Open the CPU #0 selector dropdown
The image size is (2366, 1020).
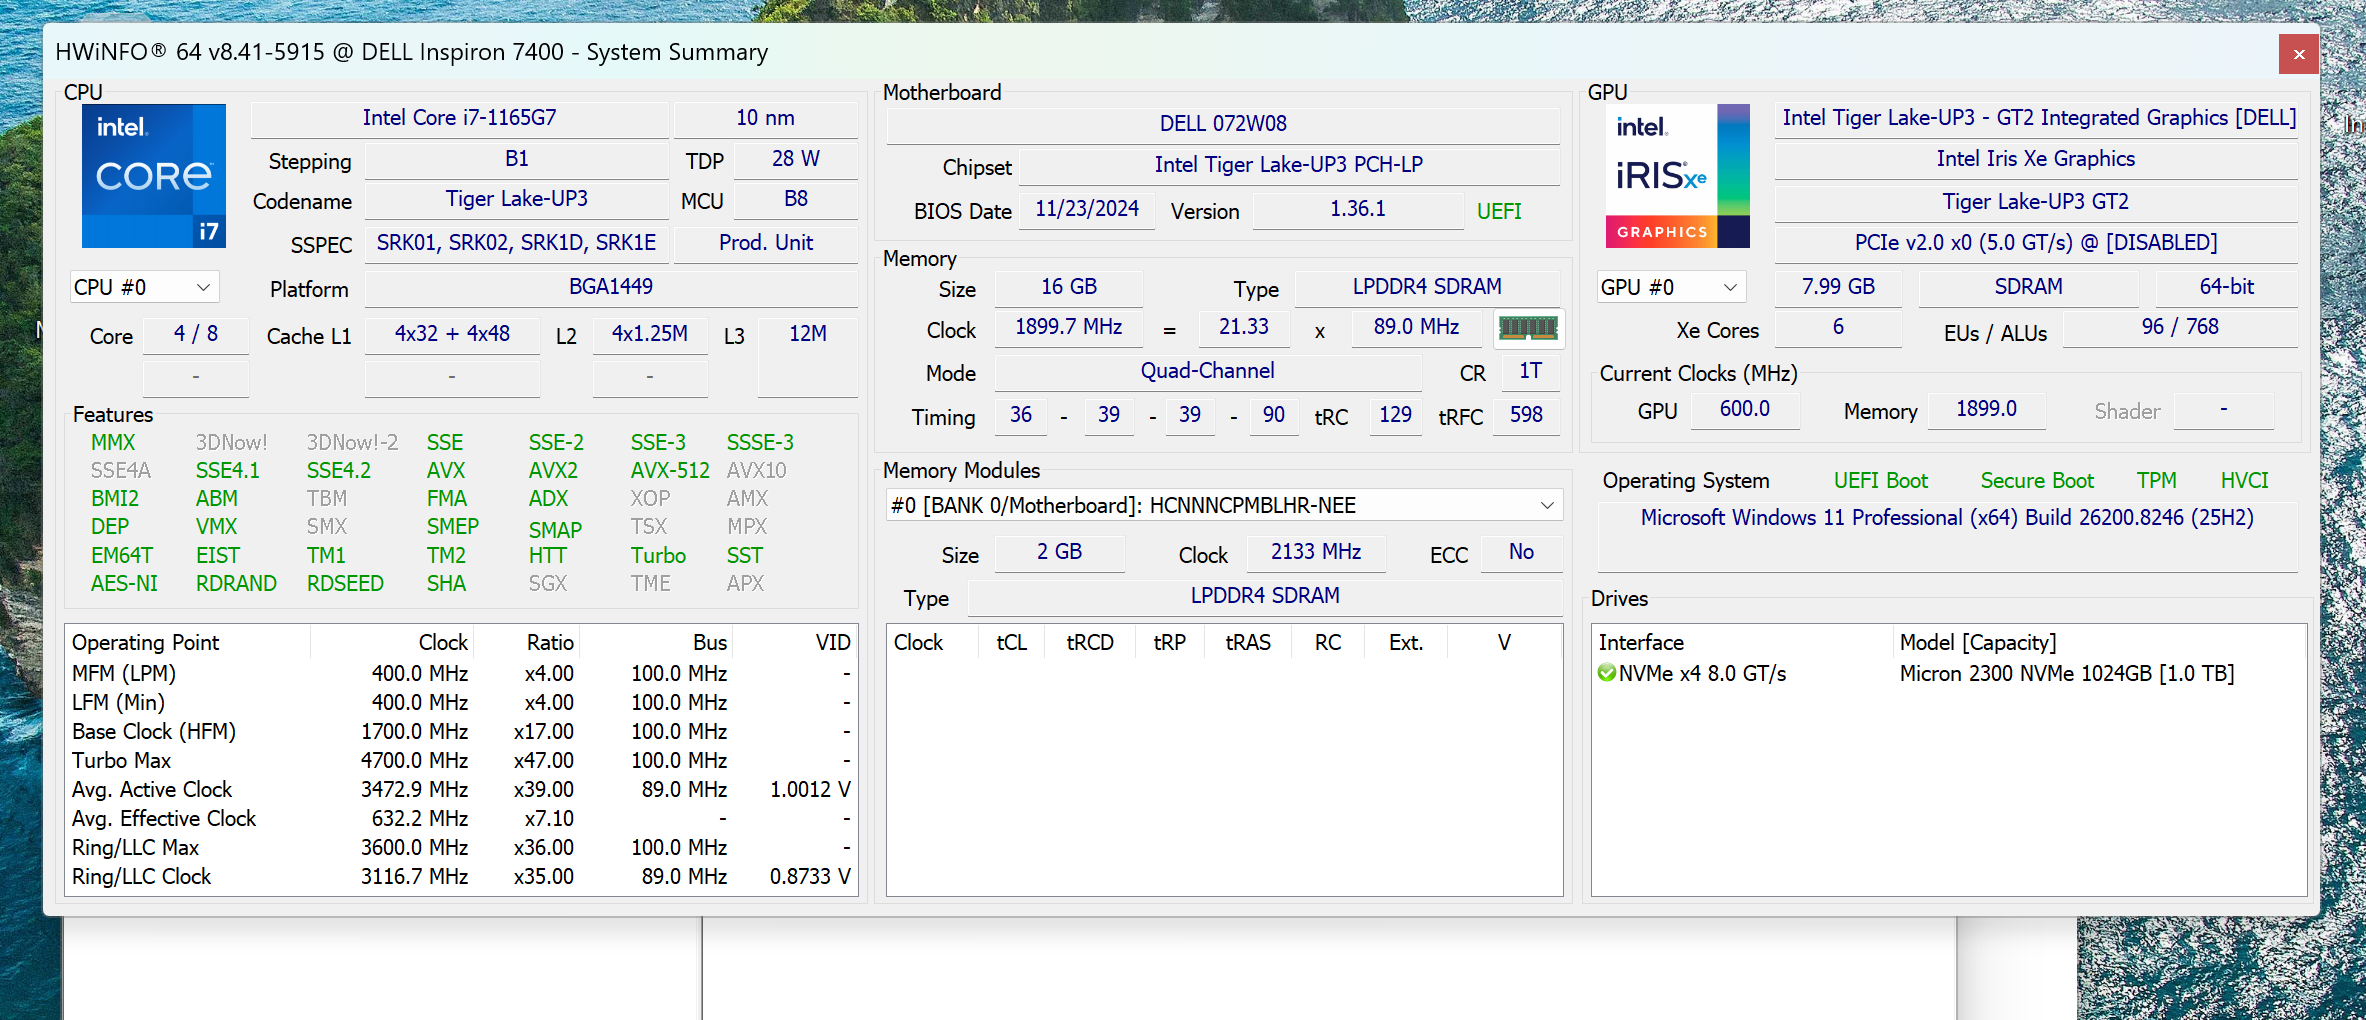tap(144, 288)
